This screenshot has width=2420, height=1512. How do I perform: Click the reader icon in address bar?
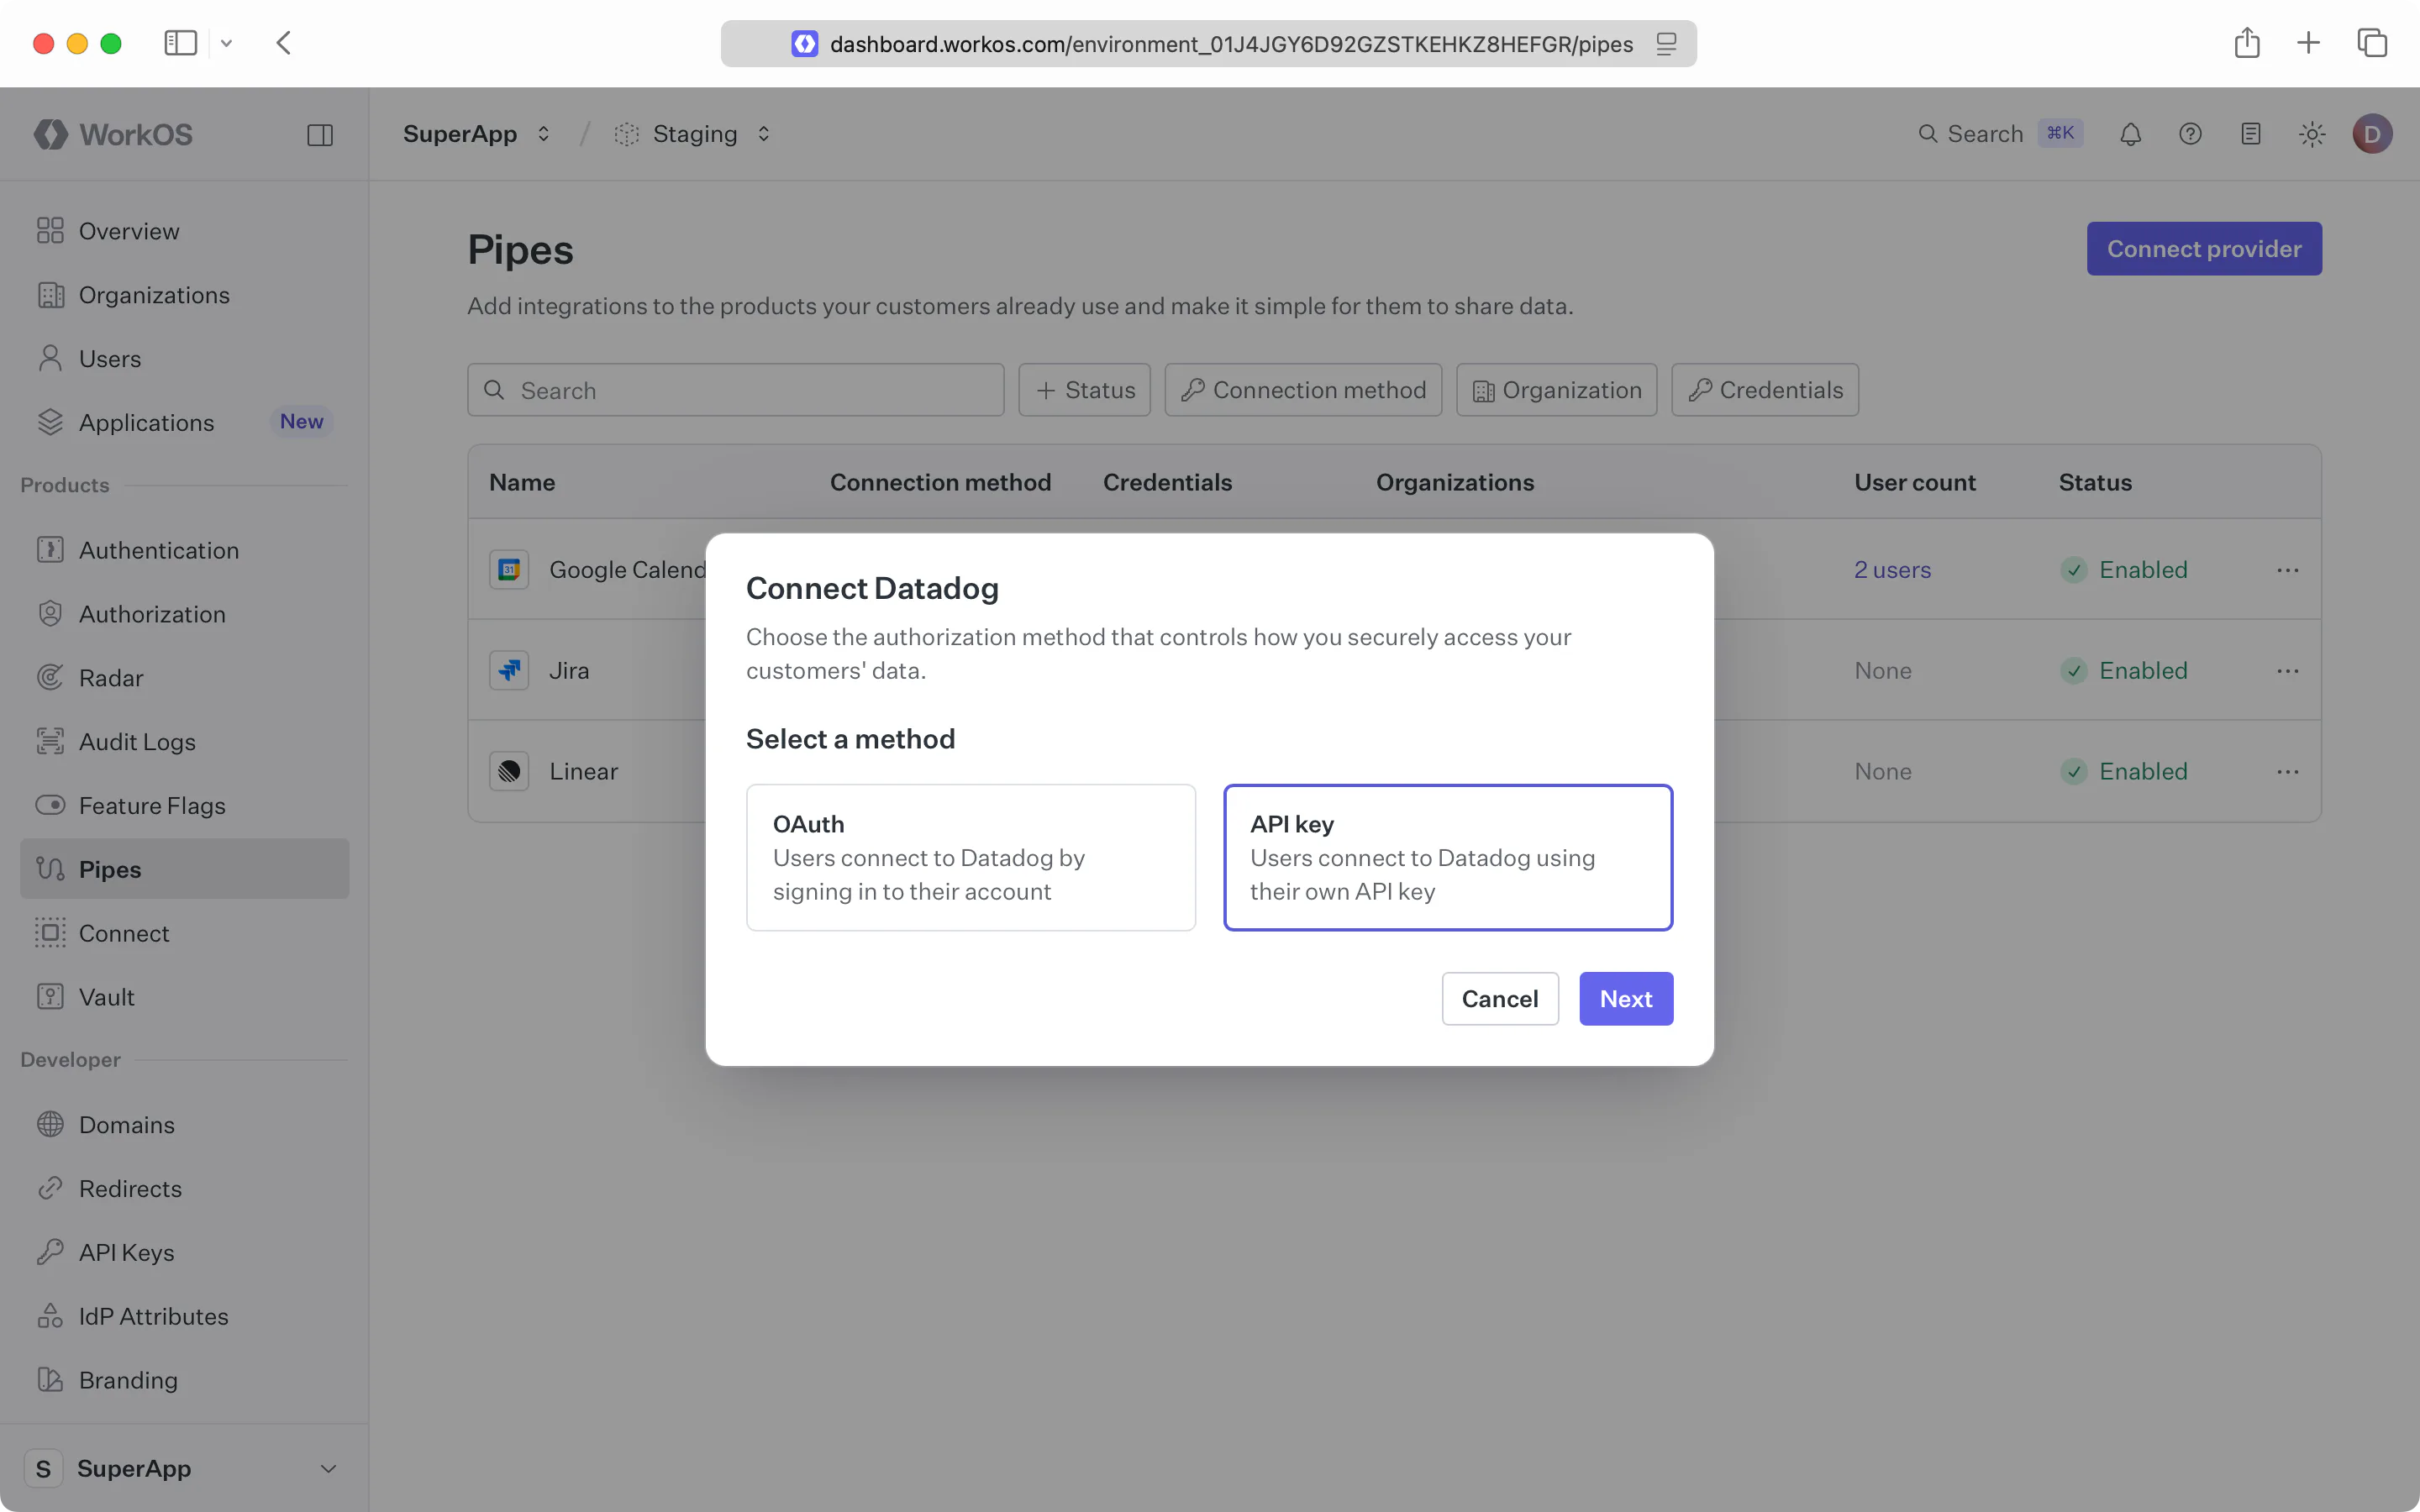[1666, 44]
